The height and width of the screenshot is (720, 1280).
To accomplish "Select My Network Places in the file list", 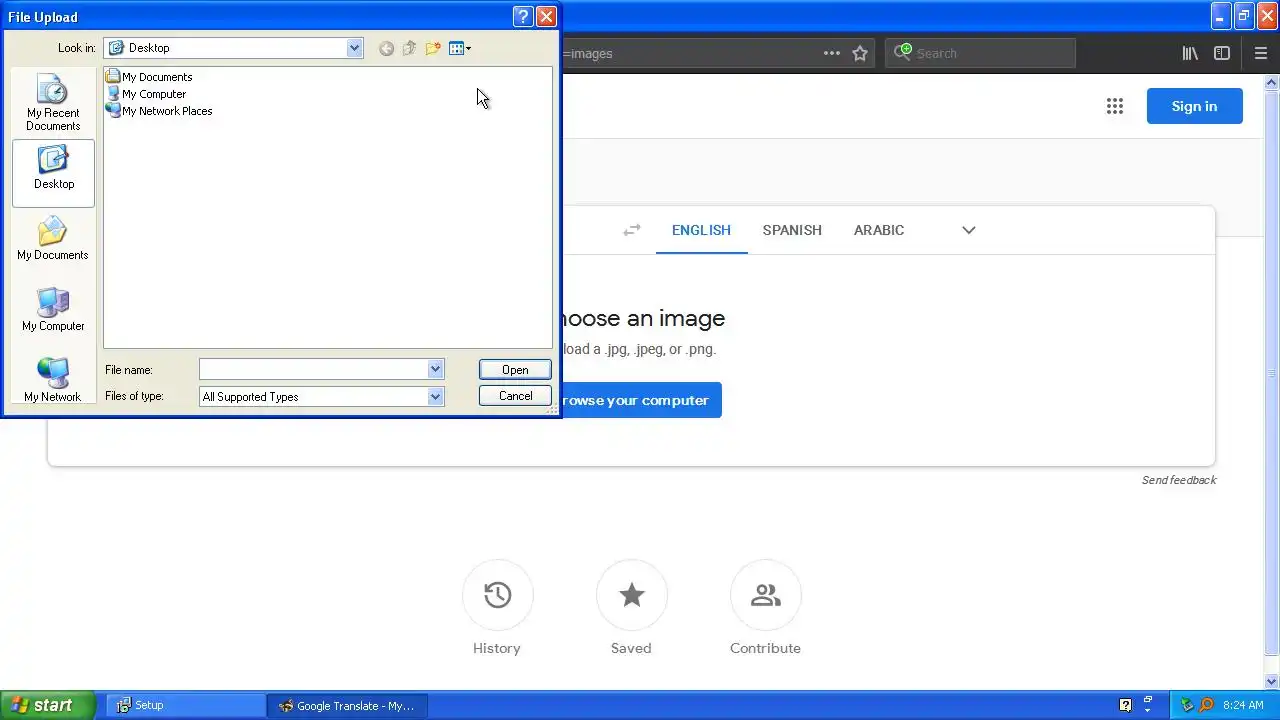I will pyautogui.click(x=159, y=111).
